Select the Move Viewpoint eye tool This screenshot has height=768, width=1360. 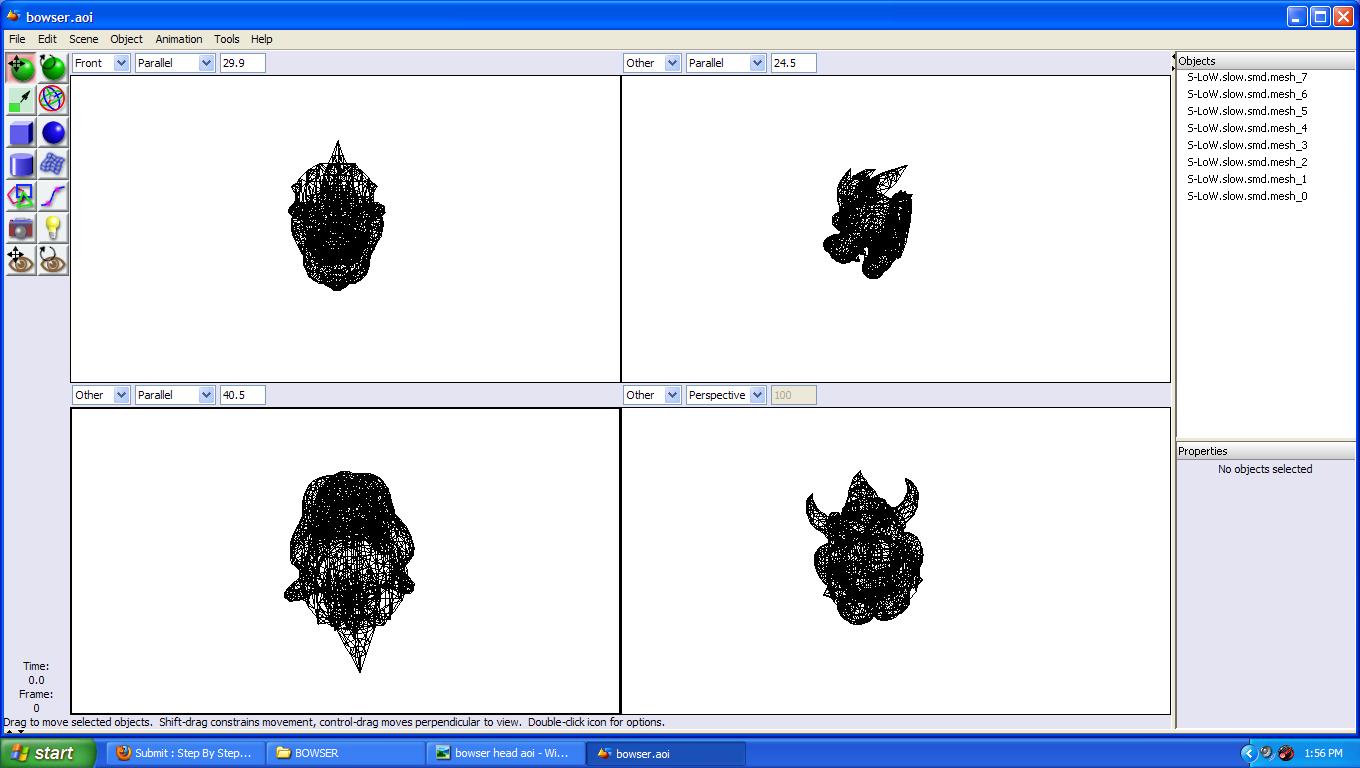(x=21, y=260)
